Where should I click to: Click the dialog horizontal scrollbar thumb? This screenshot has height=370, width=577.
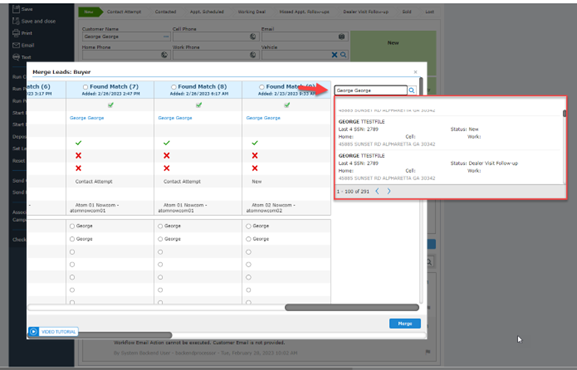pos(352,307)
